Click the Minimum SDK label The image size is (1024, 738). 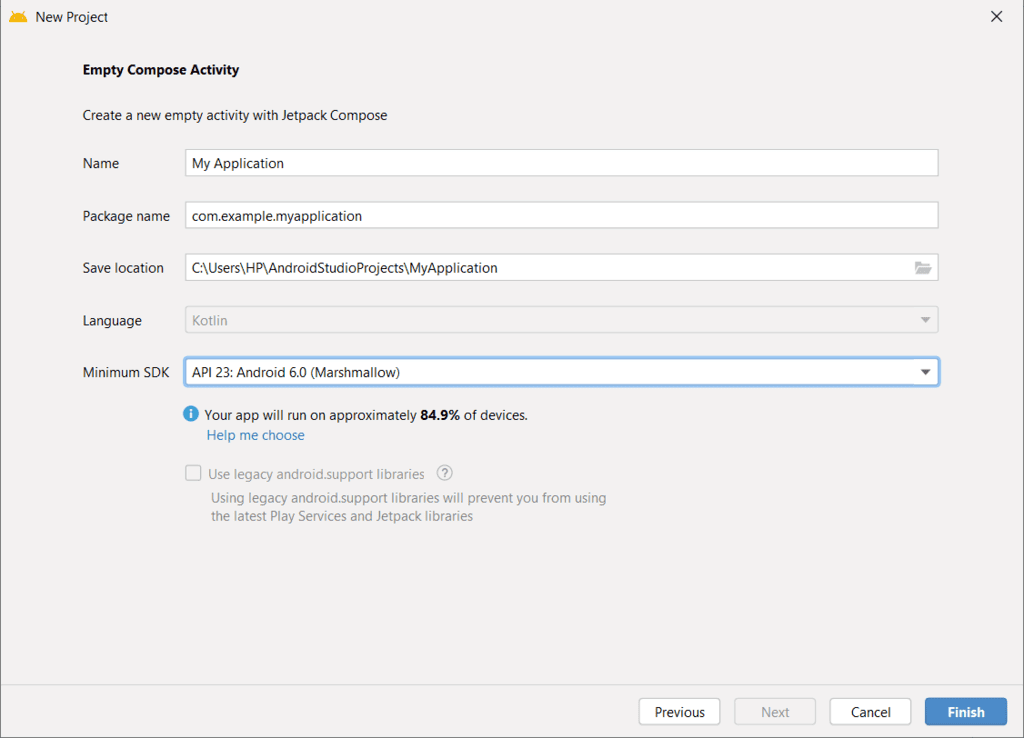point(126,373)
